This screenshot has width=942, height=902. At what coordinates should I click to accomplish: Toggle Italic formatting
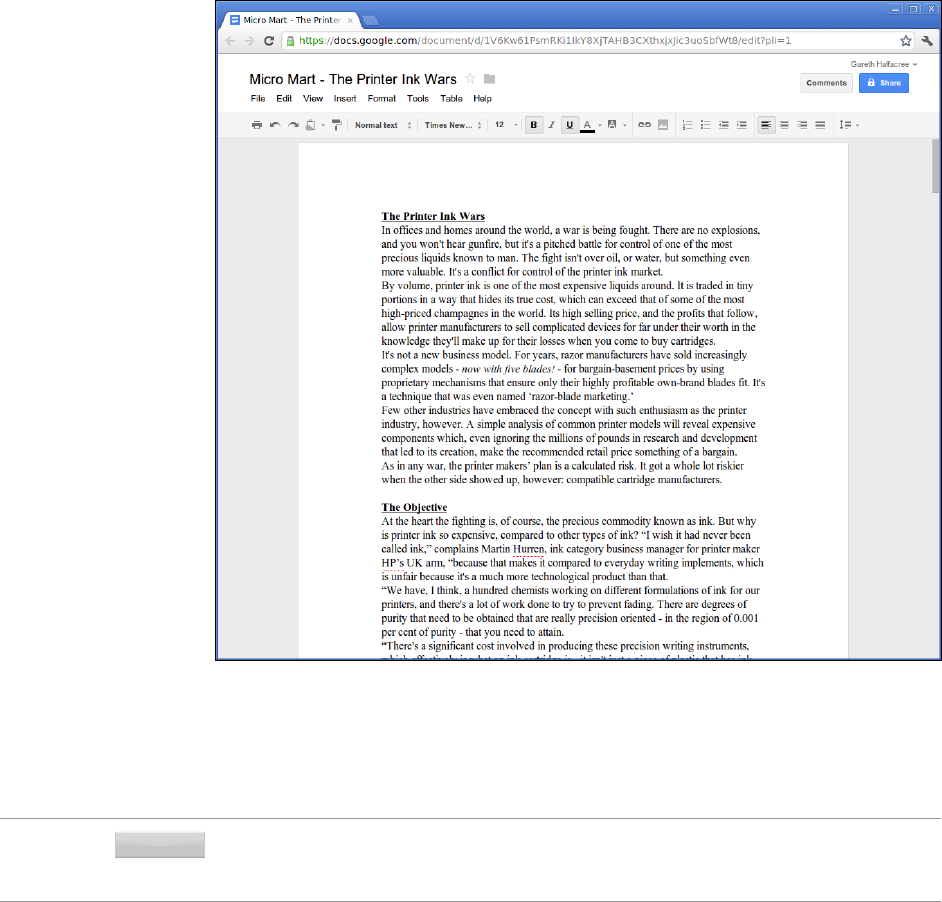[552, 125]
